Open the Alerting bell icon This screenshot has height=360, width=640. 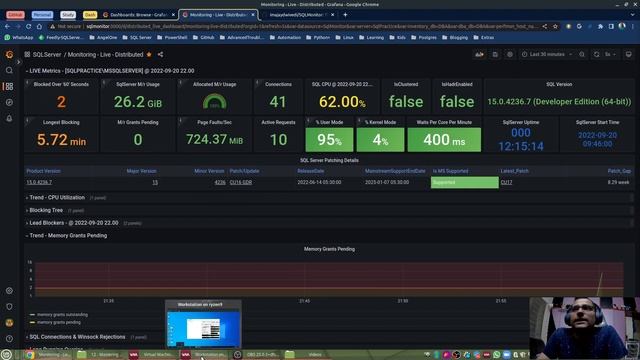(9, 118)
